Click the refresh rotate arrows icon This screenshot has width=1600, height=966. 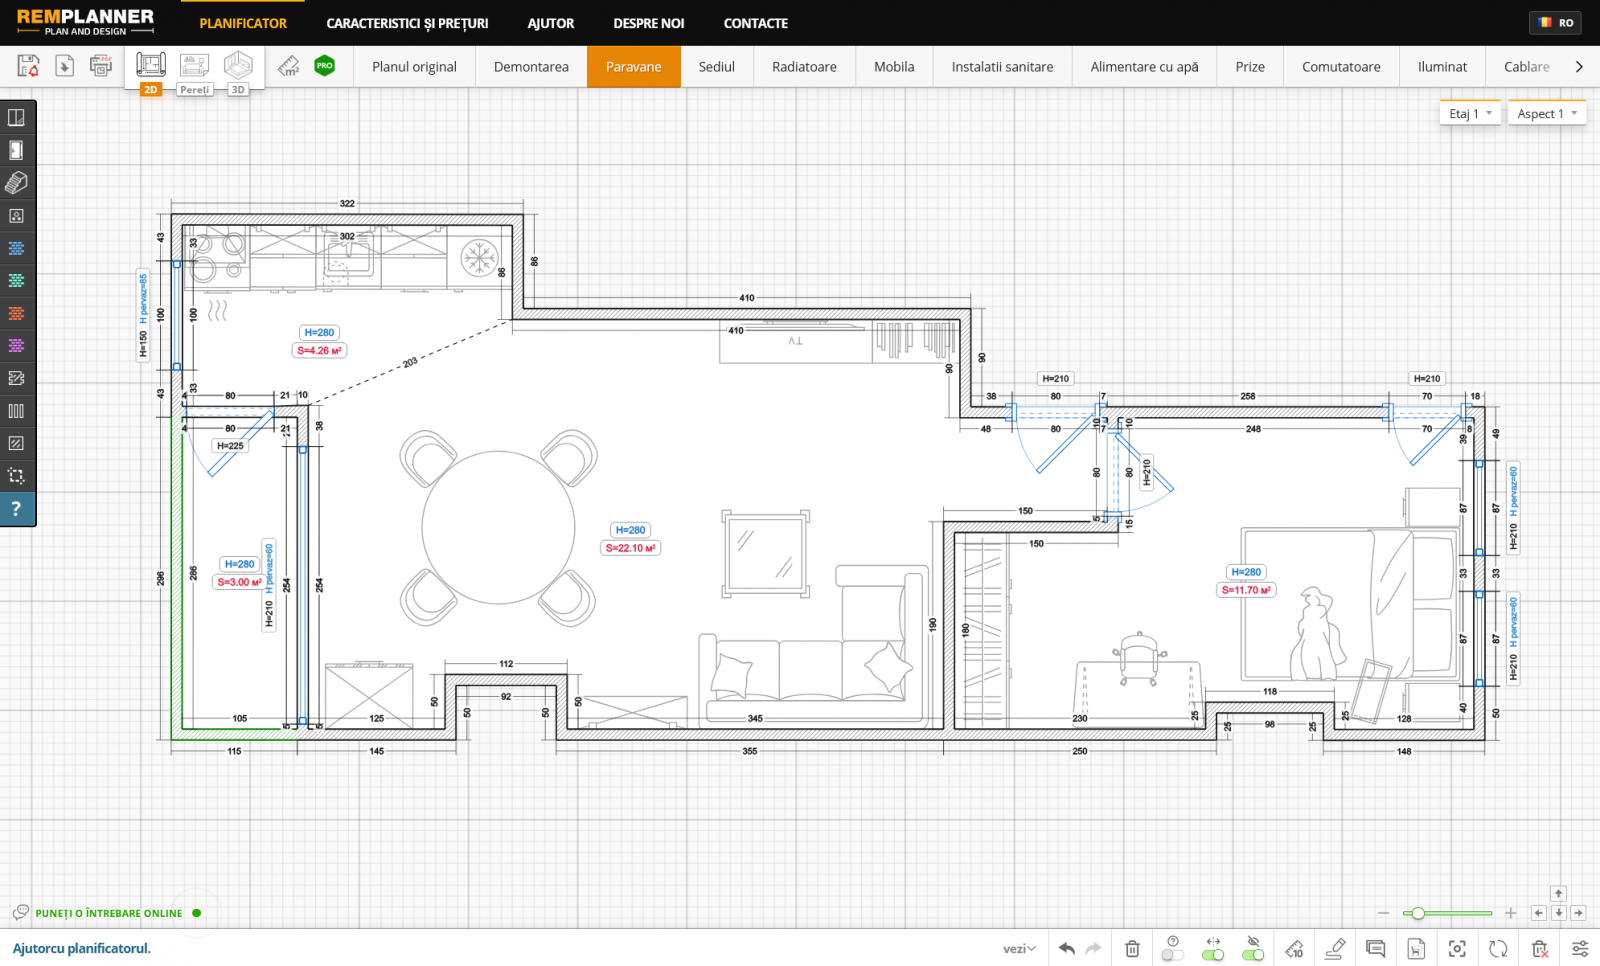[1498, 948]
